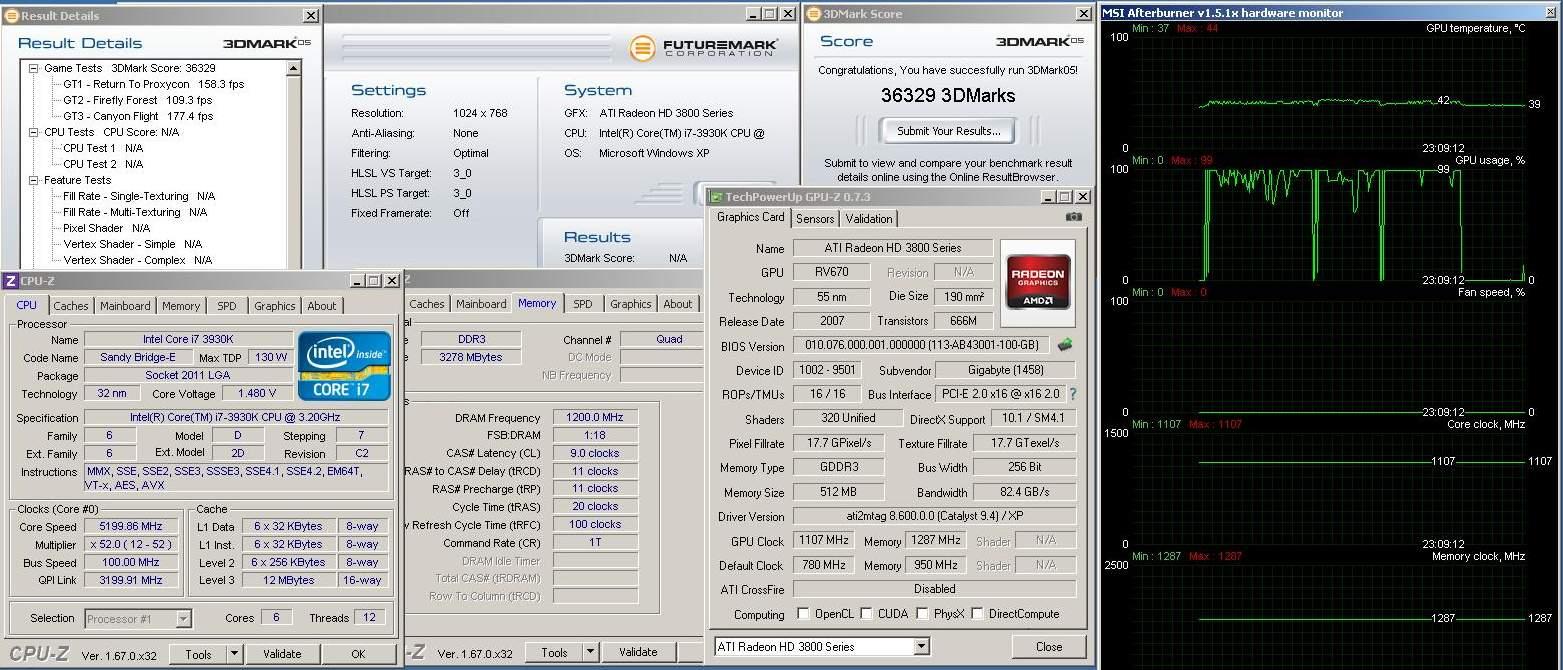Image resolution: width=1563 pixels, height=670 pixels.
Task: Click the GPU-Z screenshot camera icon
Action: point(1073,217)
